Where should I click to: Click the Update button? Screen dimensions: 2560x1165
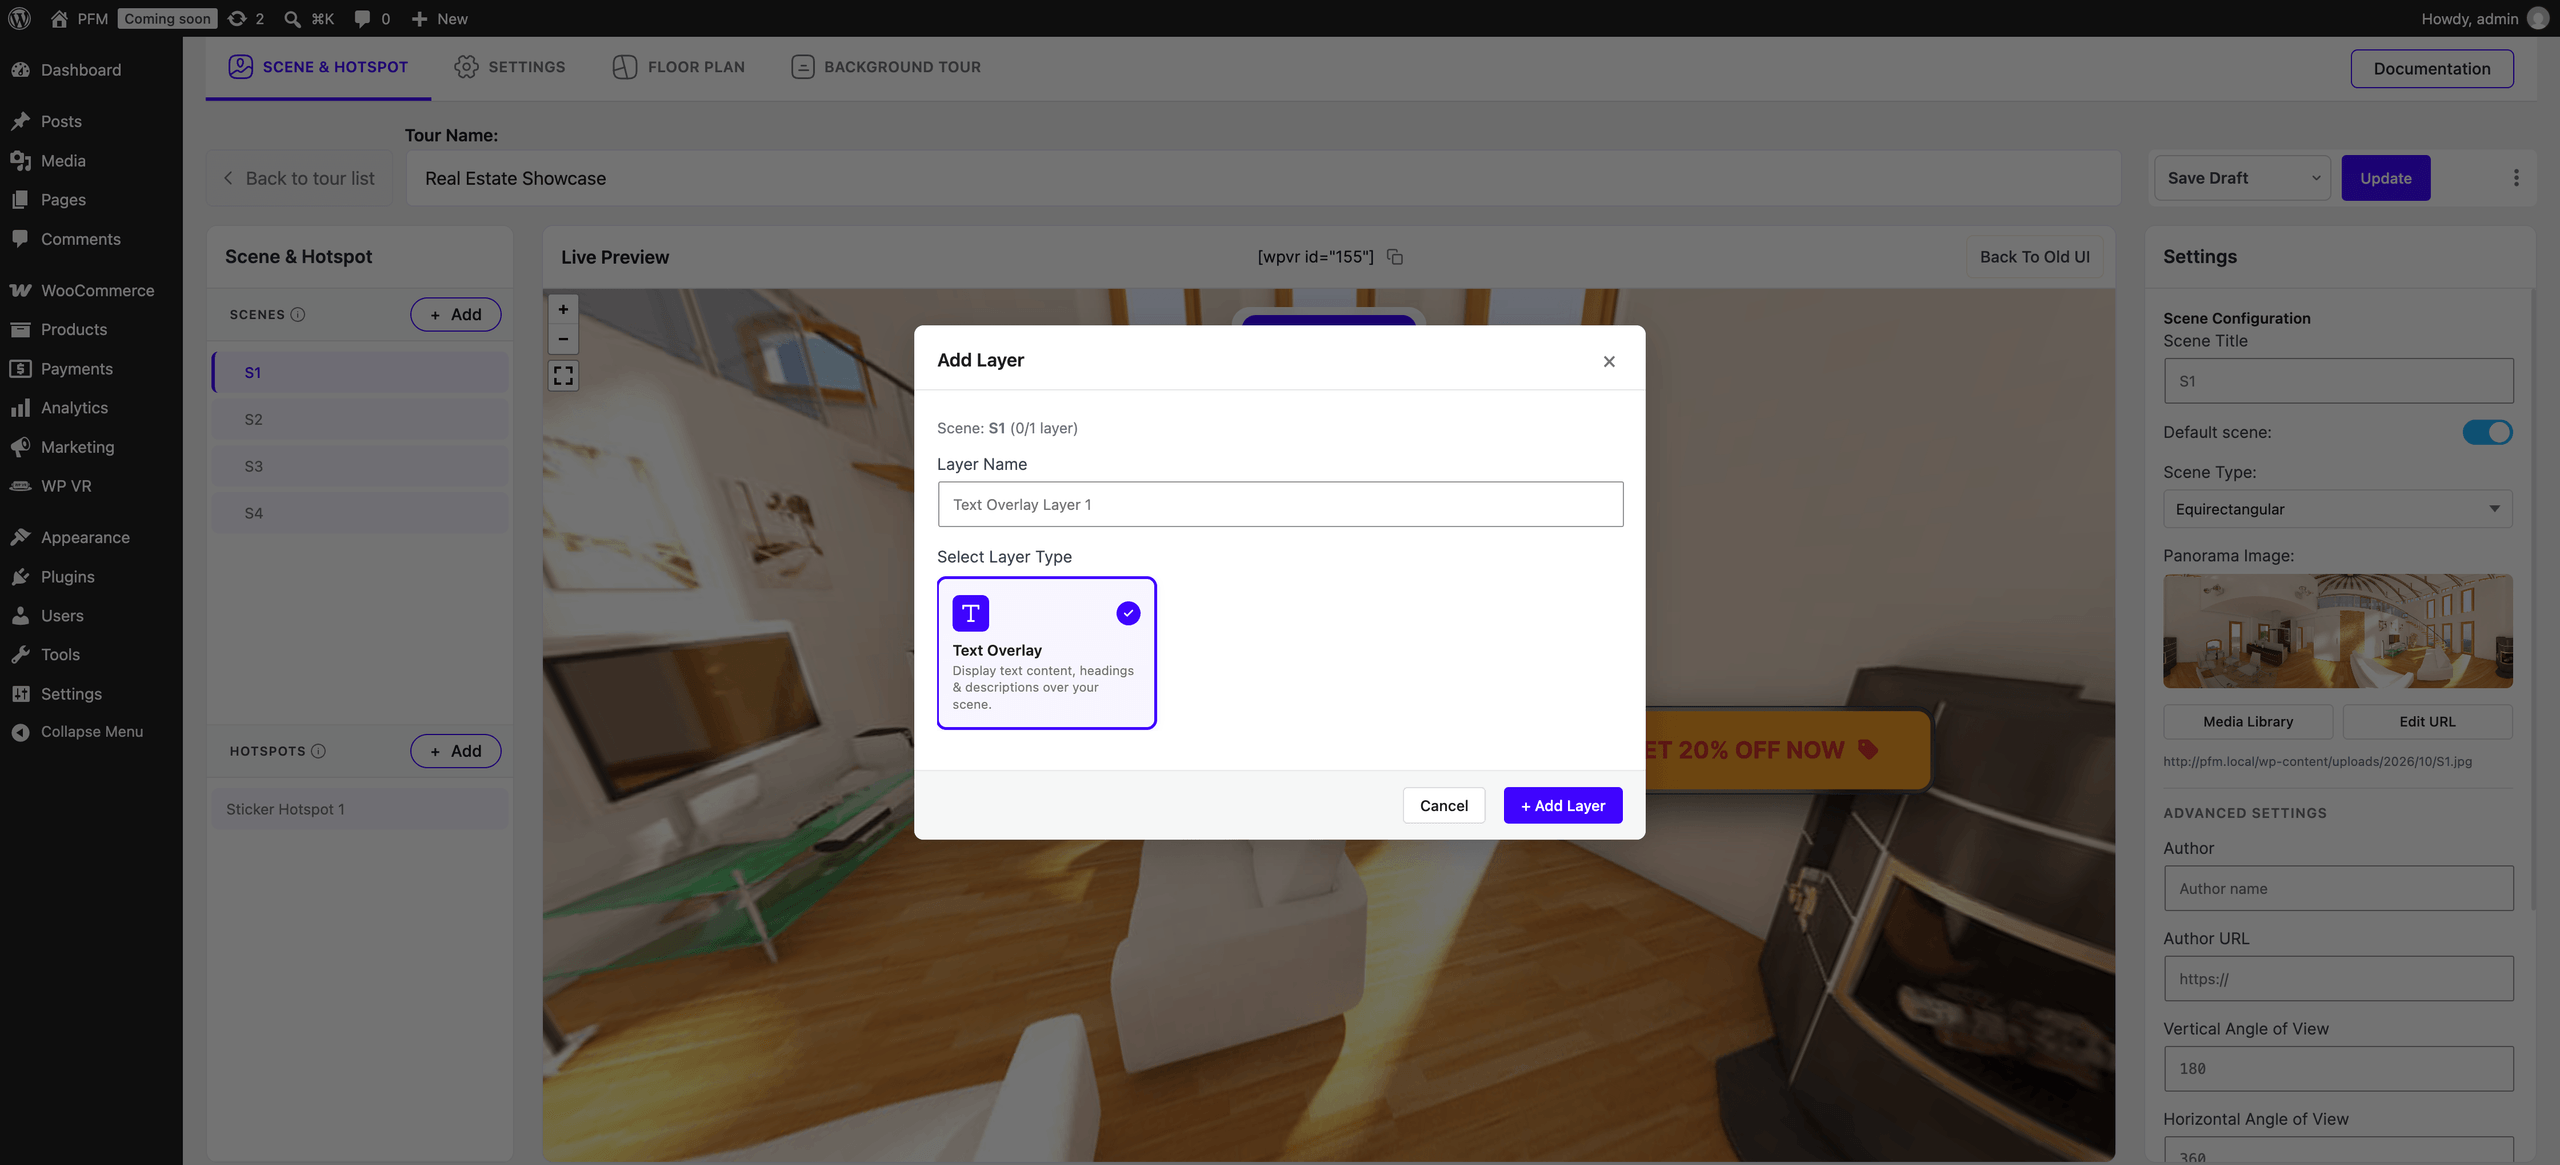tap(2385, 178)
